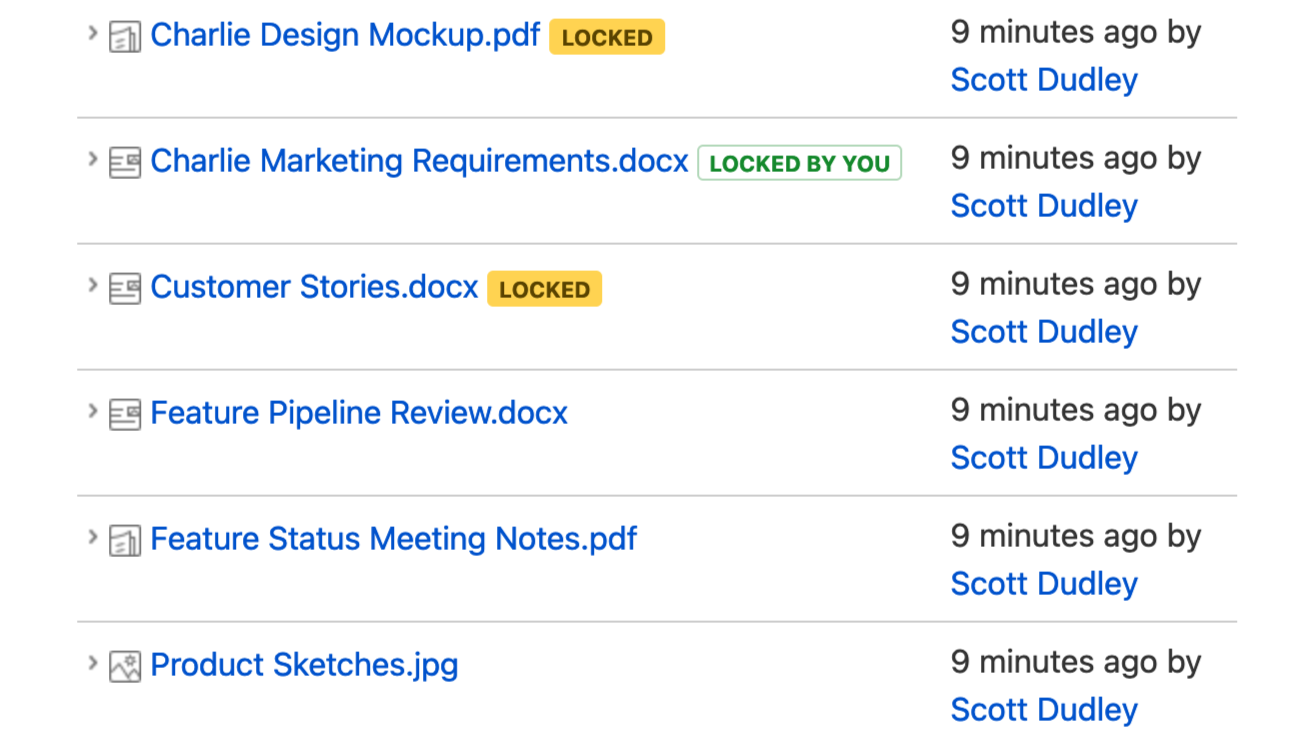Expand the Charlie Design Mockup.pdf row
Screen dimensions: 1293x735
click(x=92, y=33)
